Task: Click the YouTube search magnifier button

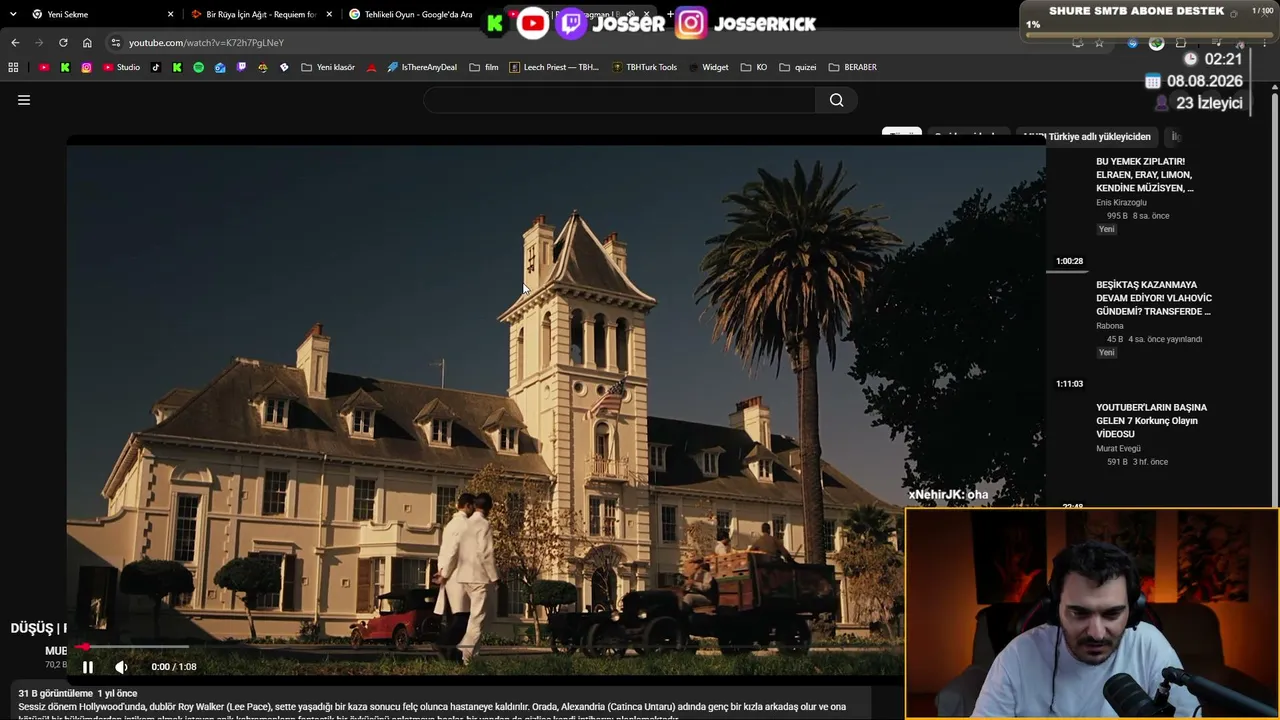Action: 837,100
